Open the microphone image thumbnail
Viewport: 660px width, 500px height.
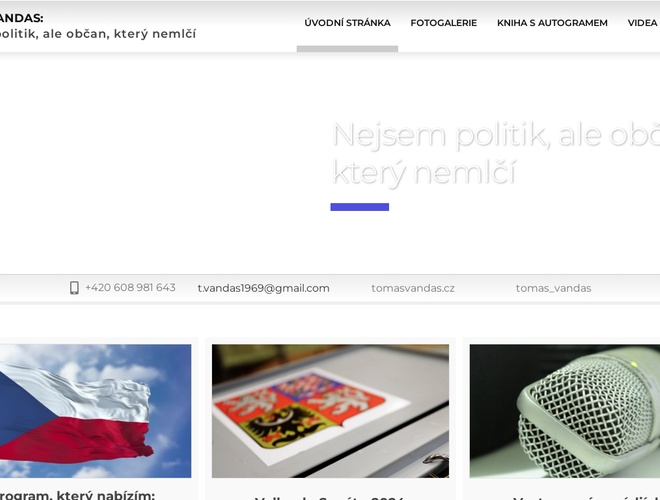[565, 411]
